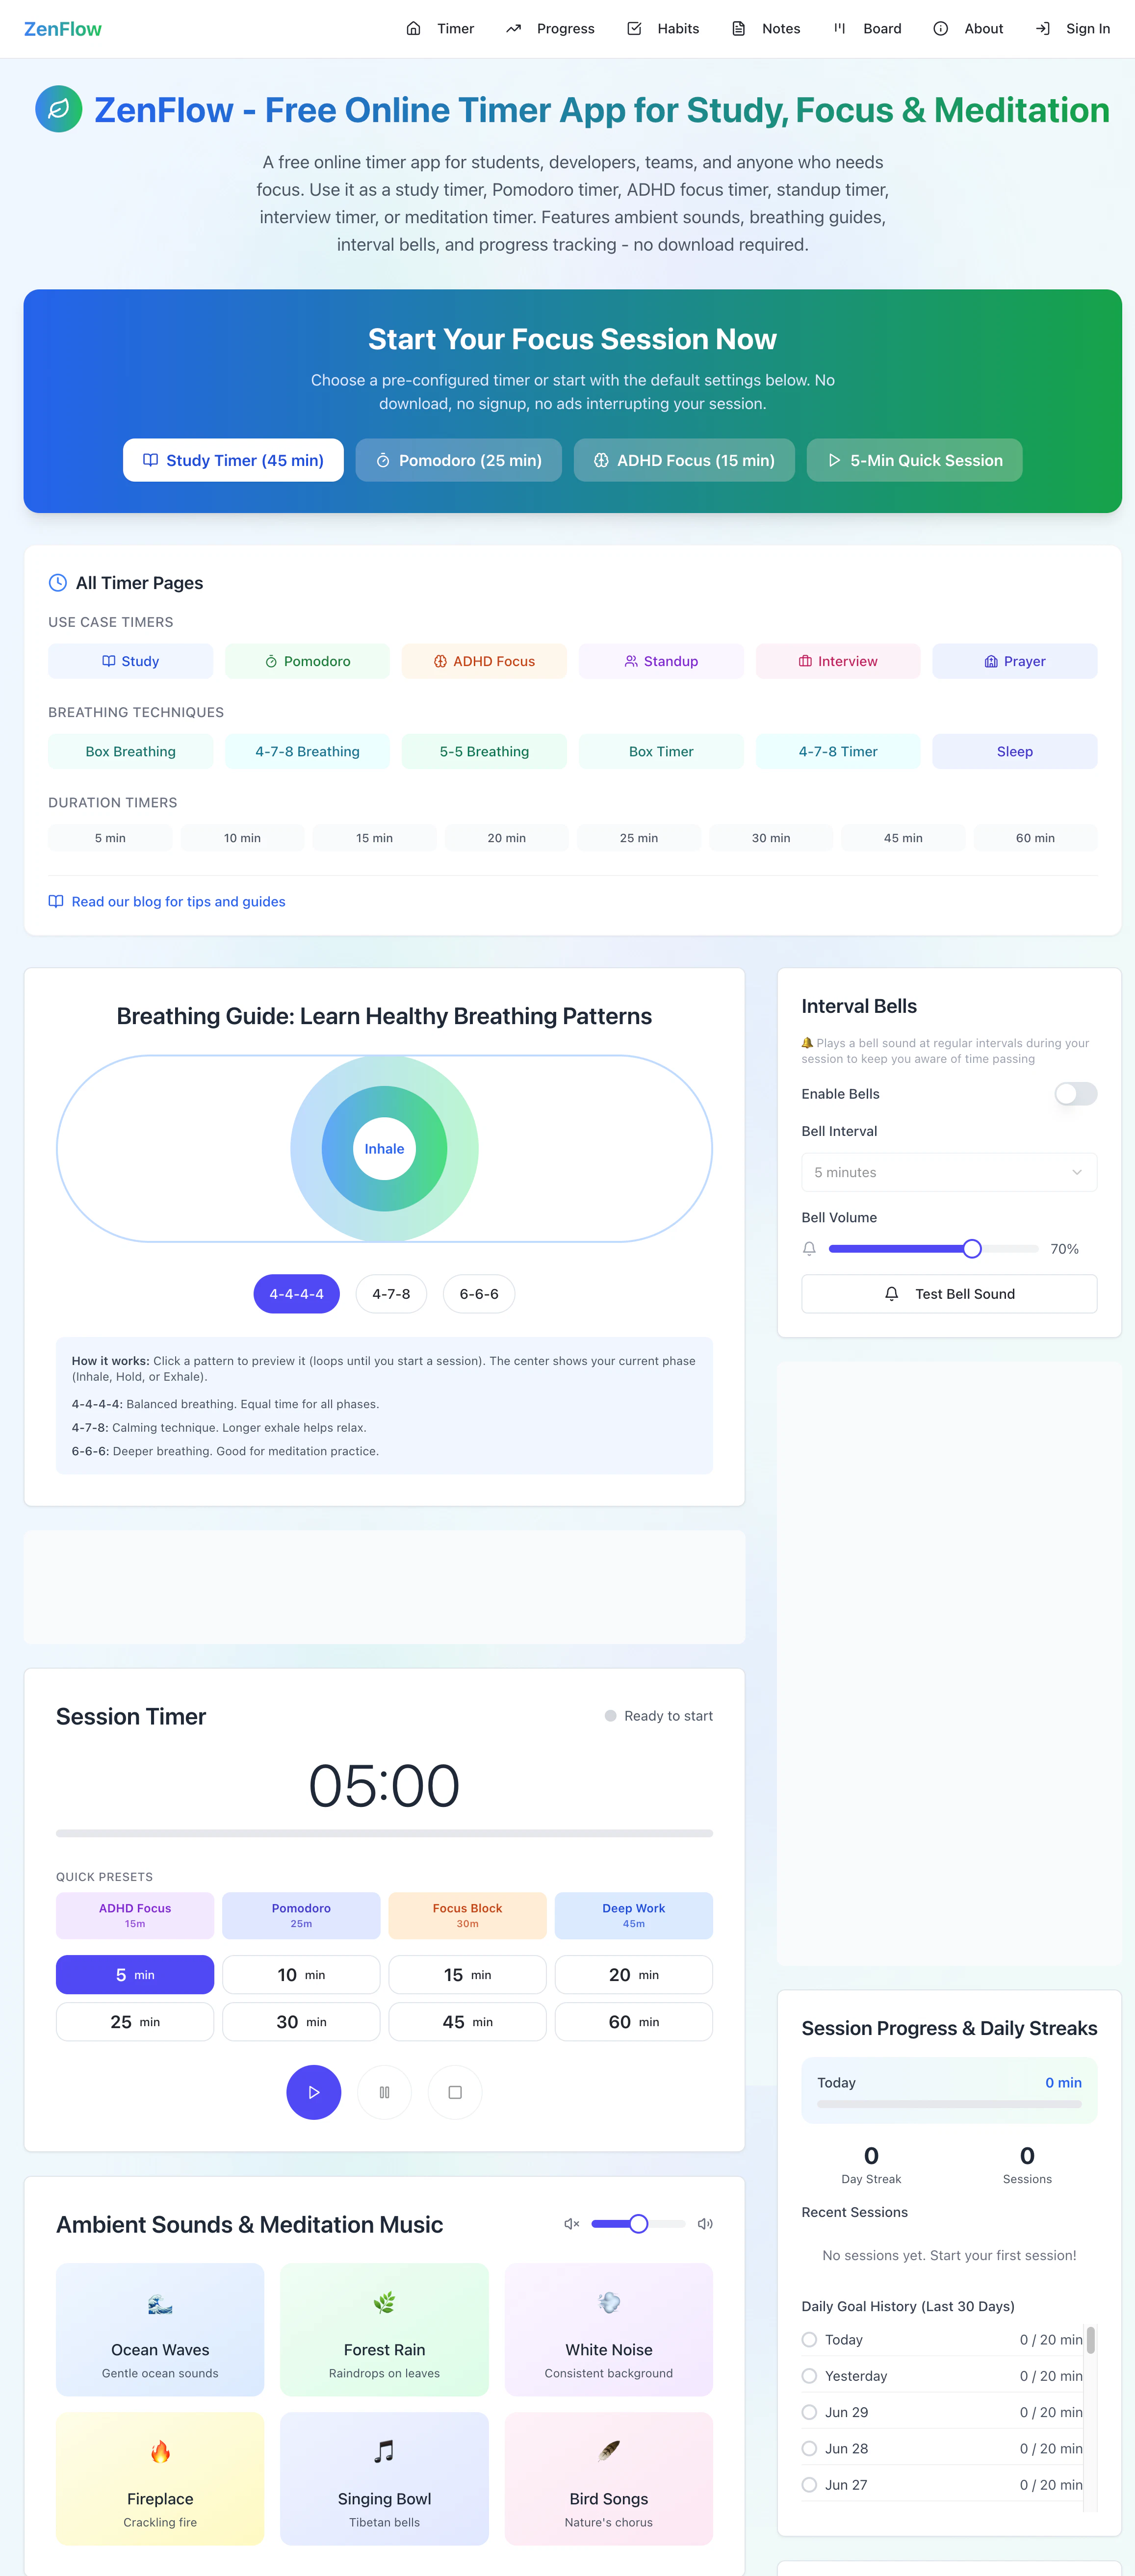Select the 30 min session duration
1135x2576 pixels.
301,2022
